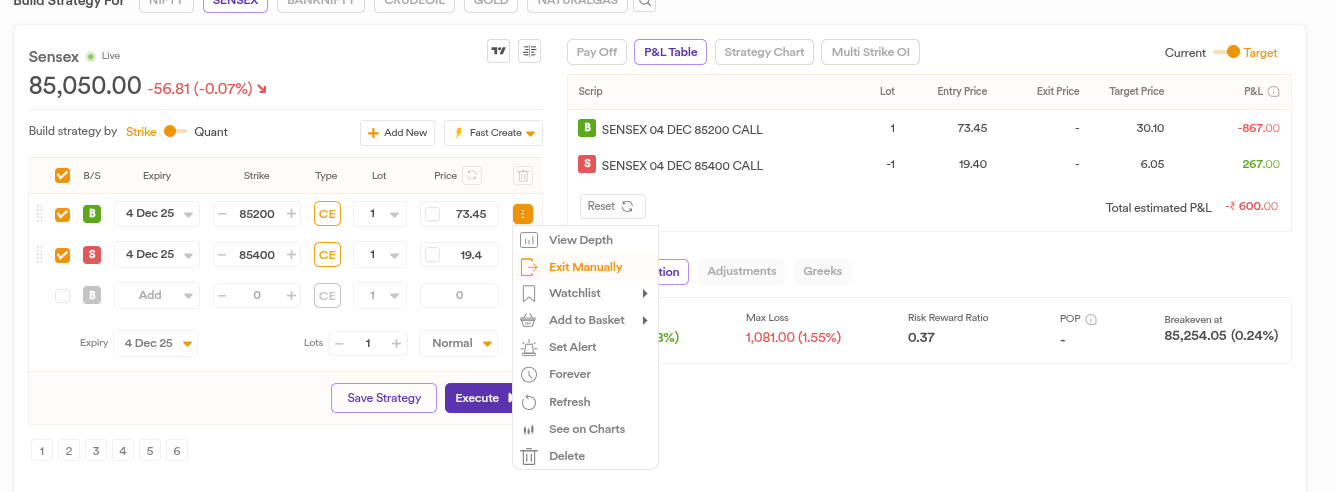The width and height of the screenshot is (1335, 492).
Task: Toggle the Current/Target price slider
Action: click(1226, 53)
